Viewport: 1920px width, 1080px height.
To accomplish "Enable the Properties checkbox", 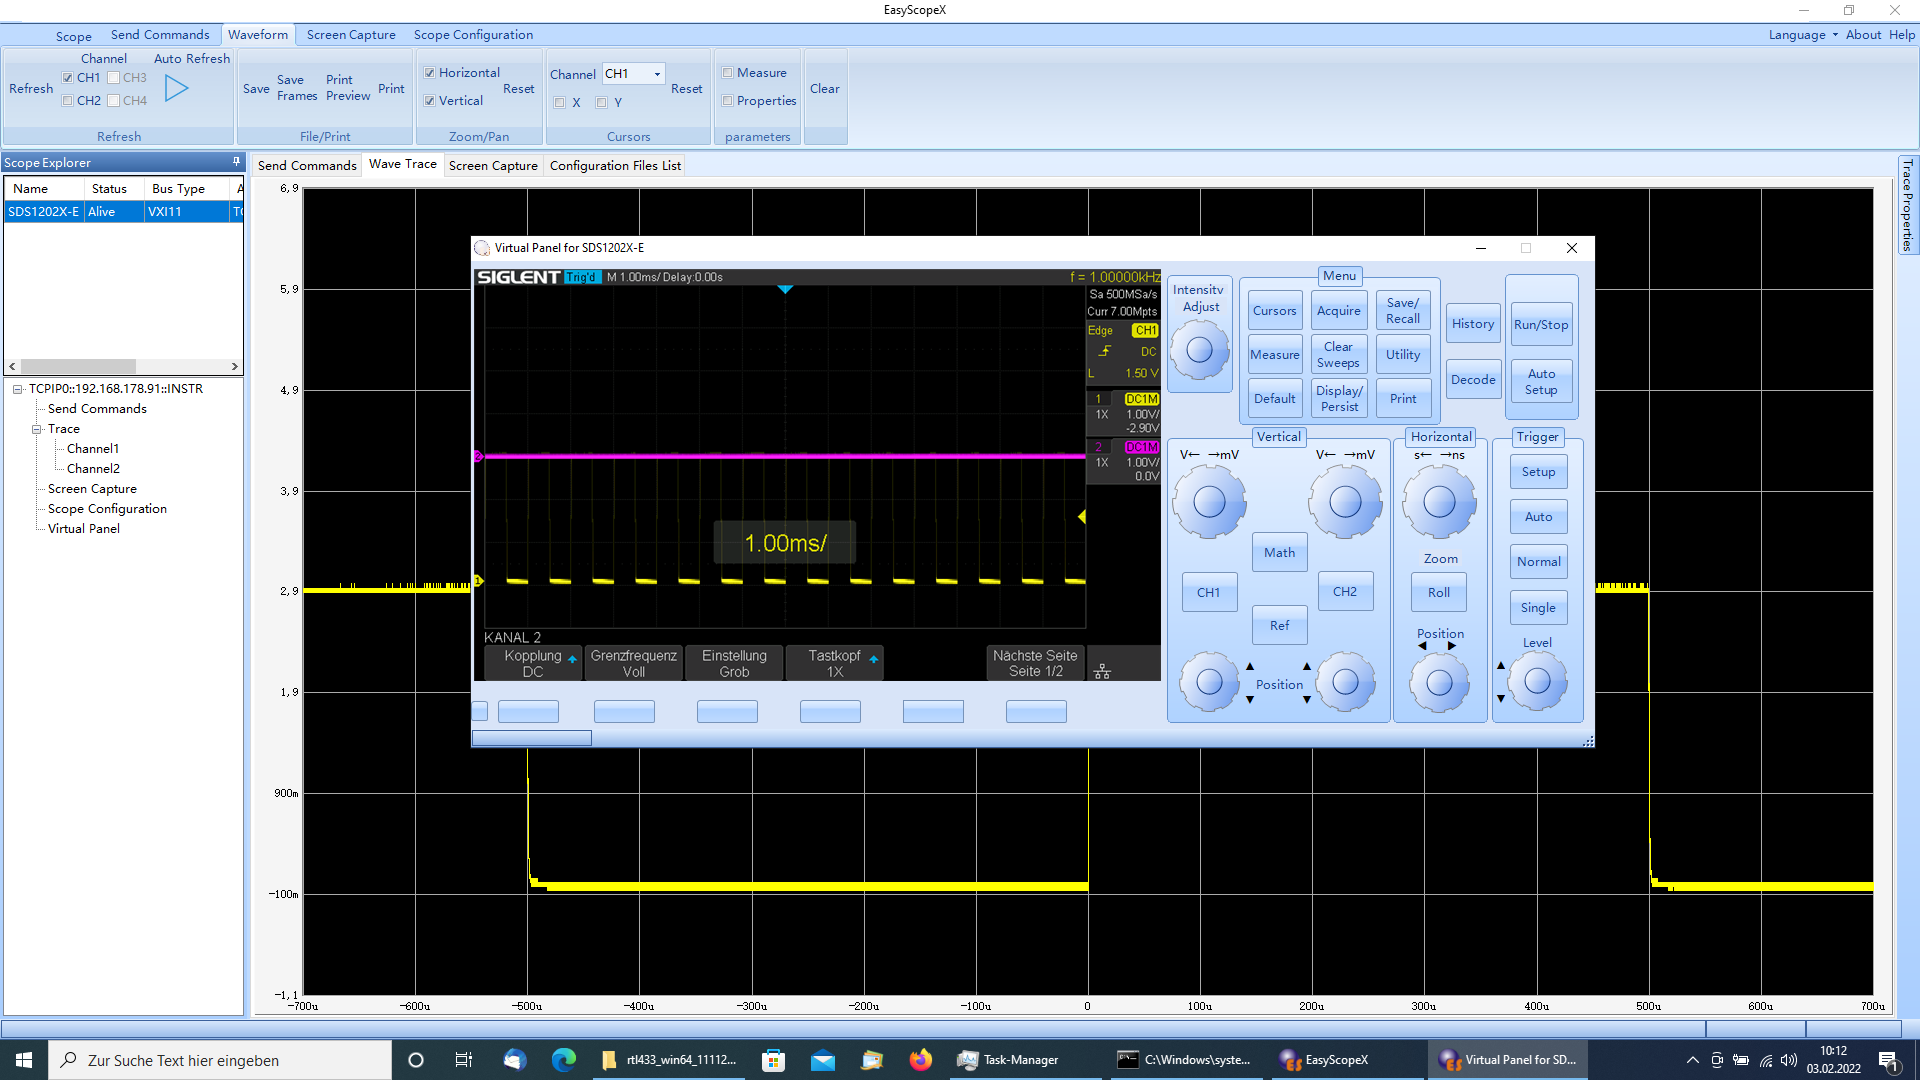I will tap(728, 101).
